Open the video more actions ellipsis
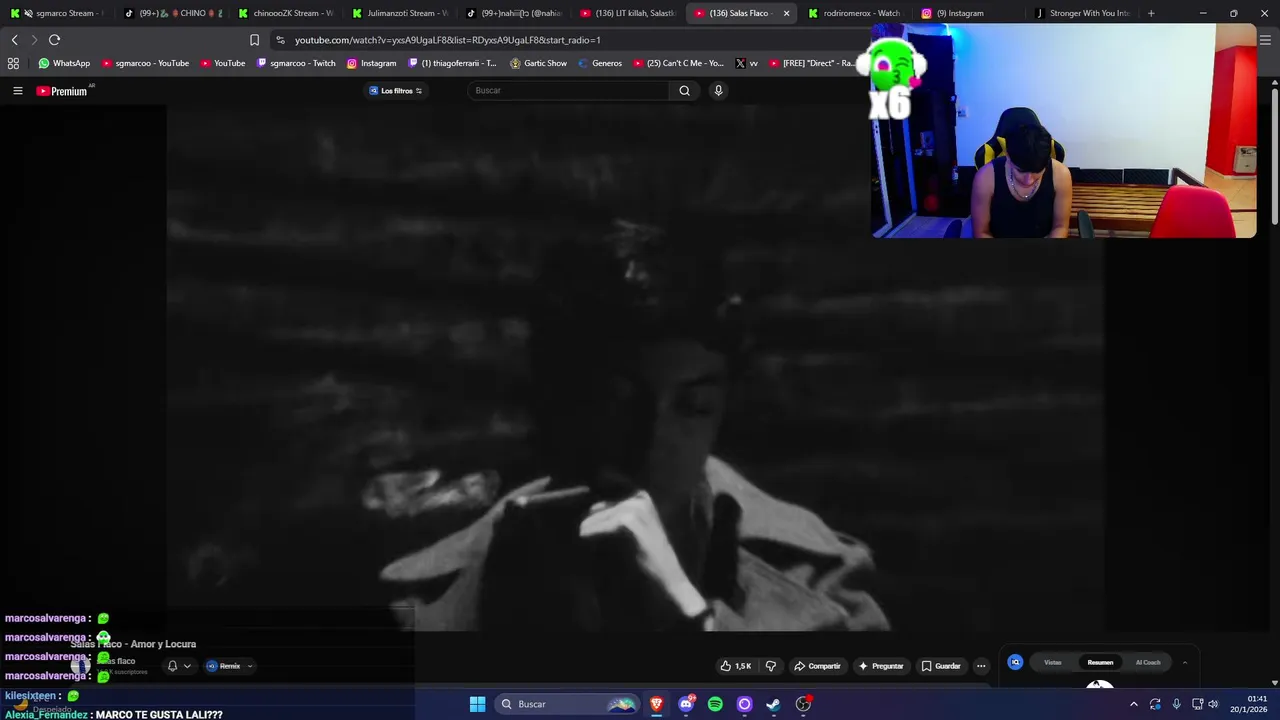The height and width of the screenshot is (720, 1280). [981, 666]
